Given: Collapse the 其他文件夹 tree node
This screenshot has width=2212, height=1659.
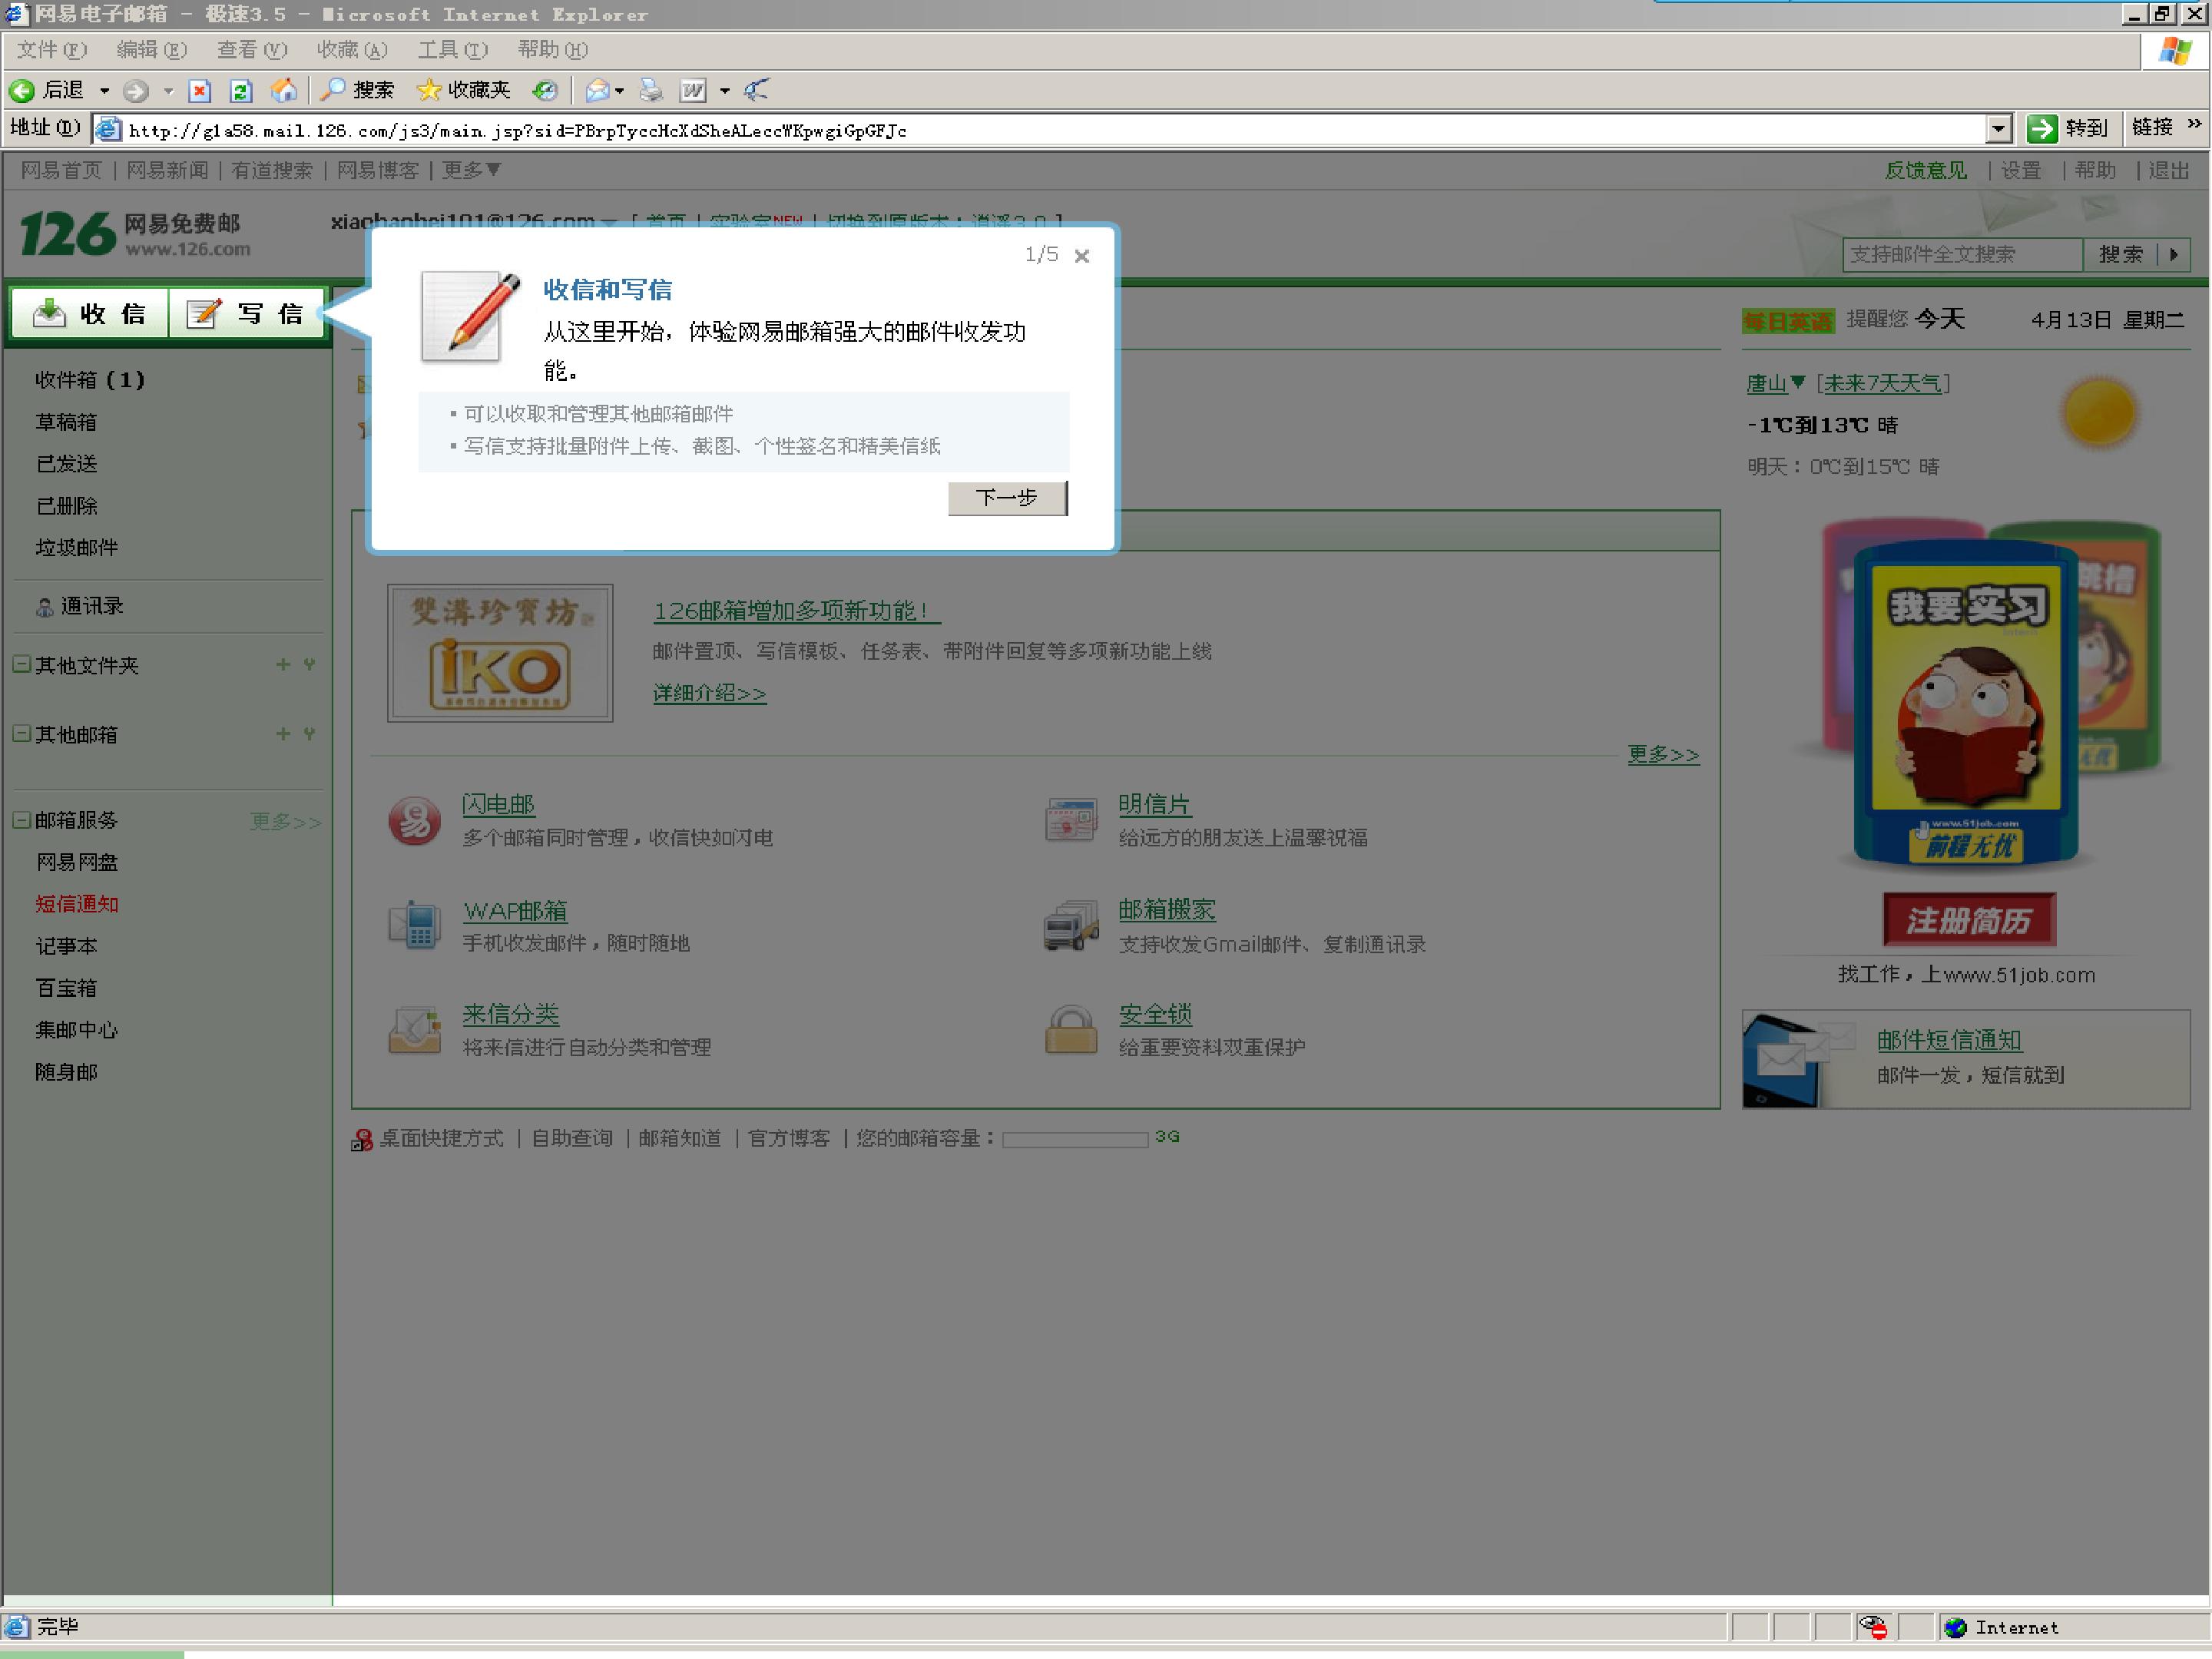Looking at the screenshot, I should 21,664.
